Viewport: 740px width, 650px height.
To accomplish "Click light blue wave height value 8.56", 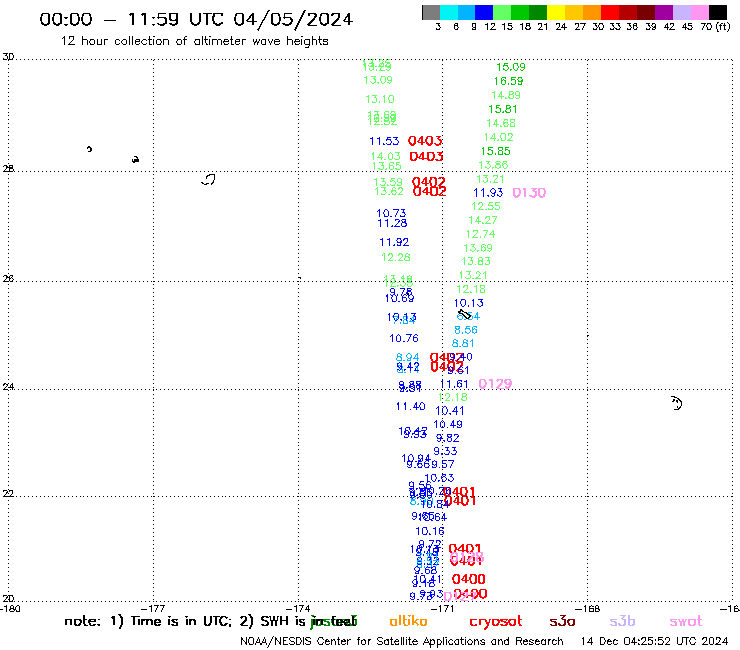I will [x=466, y=330].
